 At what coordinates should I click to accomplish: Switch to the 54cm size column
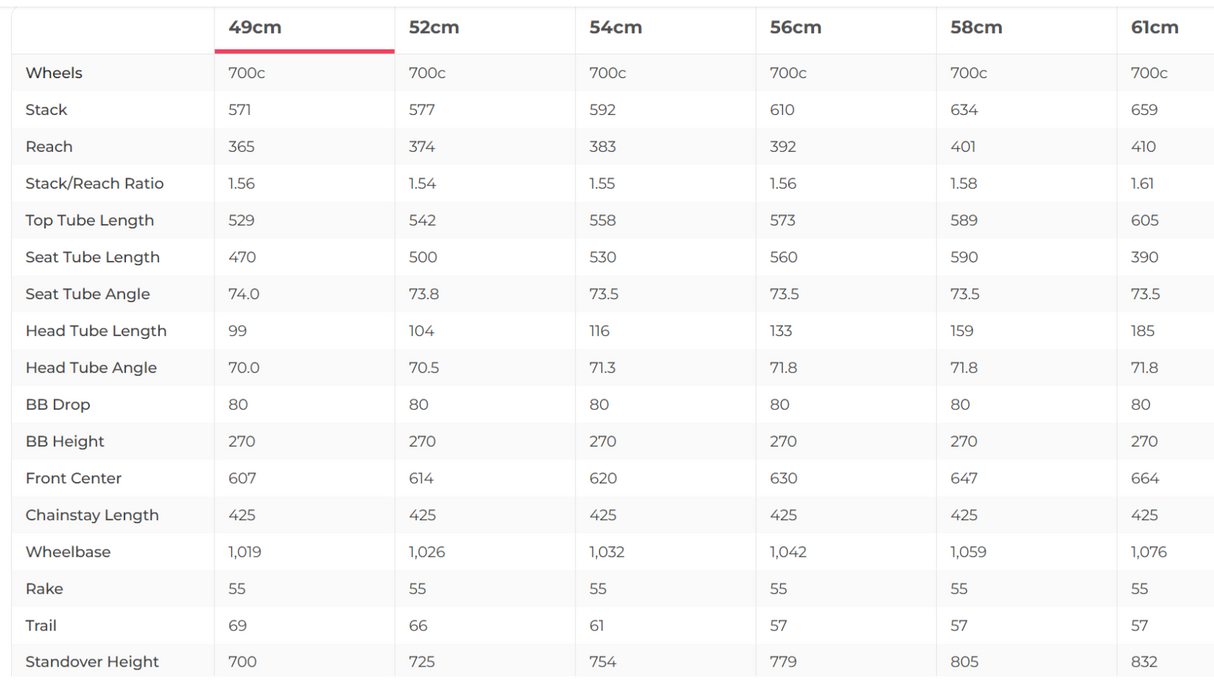coord(615,28)
